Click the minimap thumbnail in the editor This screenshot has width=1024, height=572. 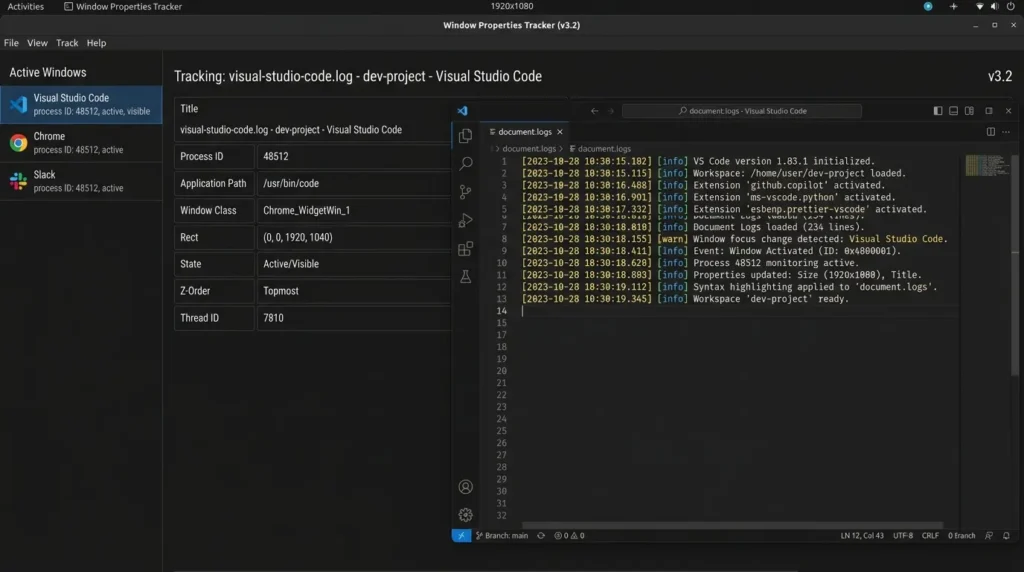(987, 165)
